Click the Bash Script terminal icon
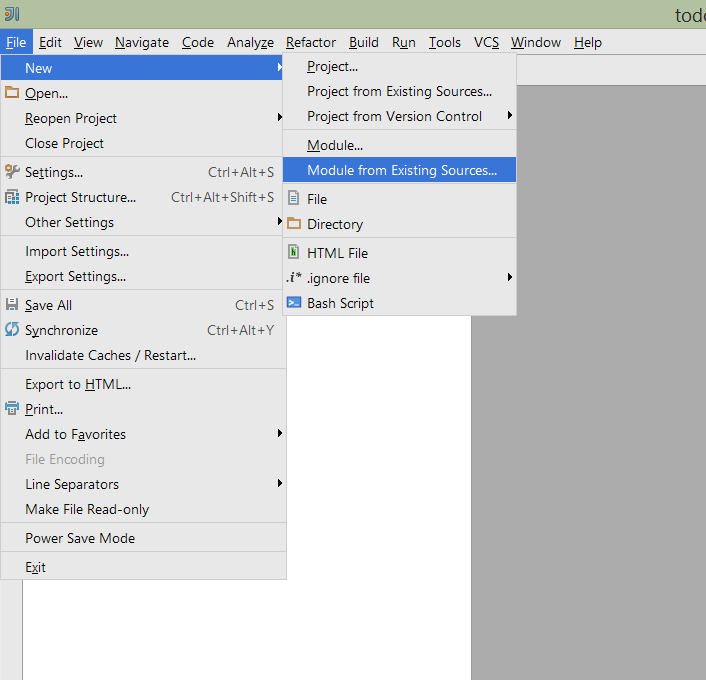Viewport: 706px width, 680px height. click(294, 303)
